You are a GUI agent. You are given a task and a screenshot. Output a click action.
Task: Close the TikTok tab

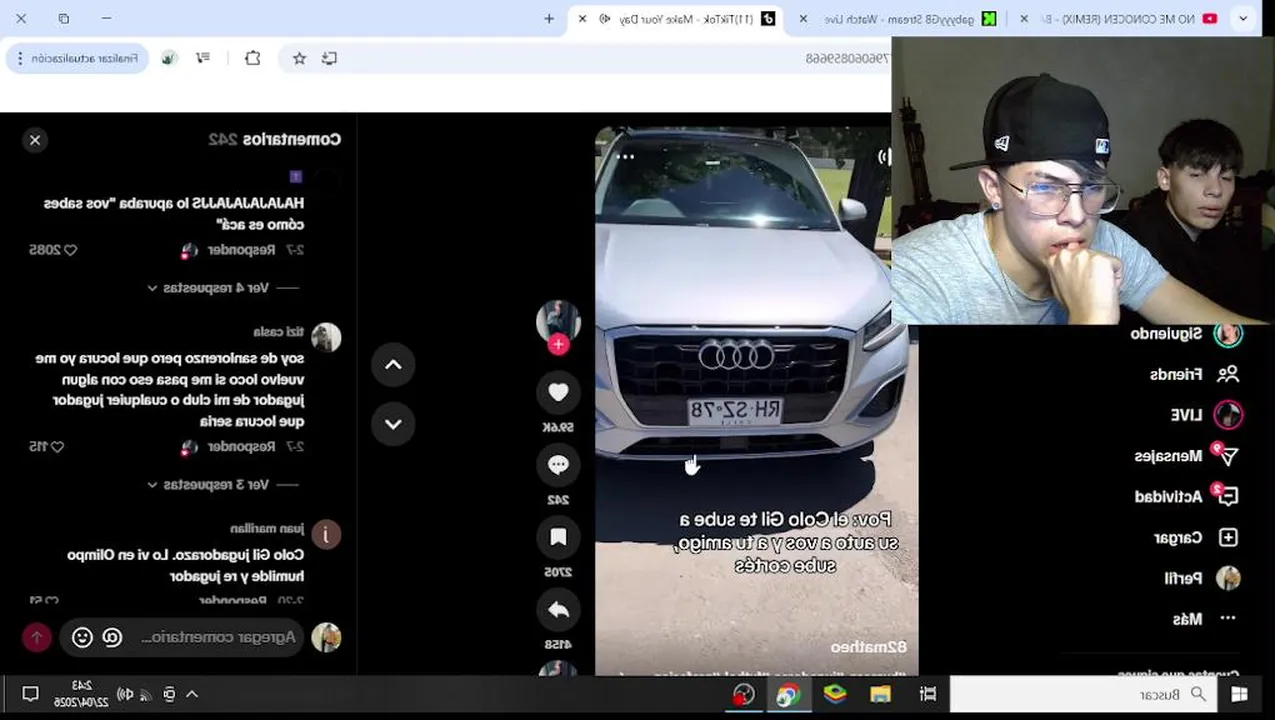point(583,19)
